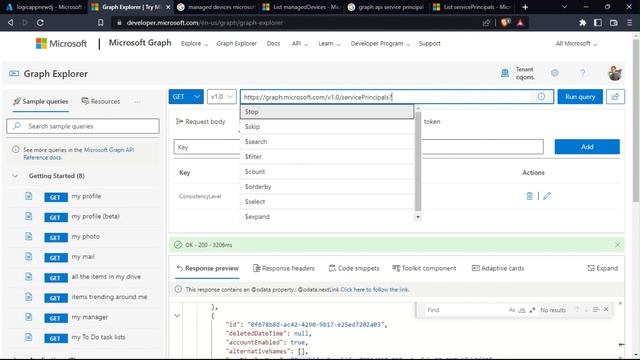Click the browser back arrow
Viewport: 640px width, 360px height.
click(10, 23)
